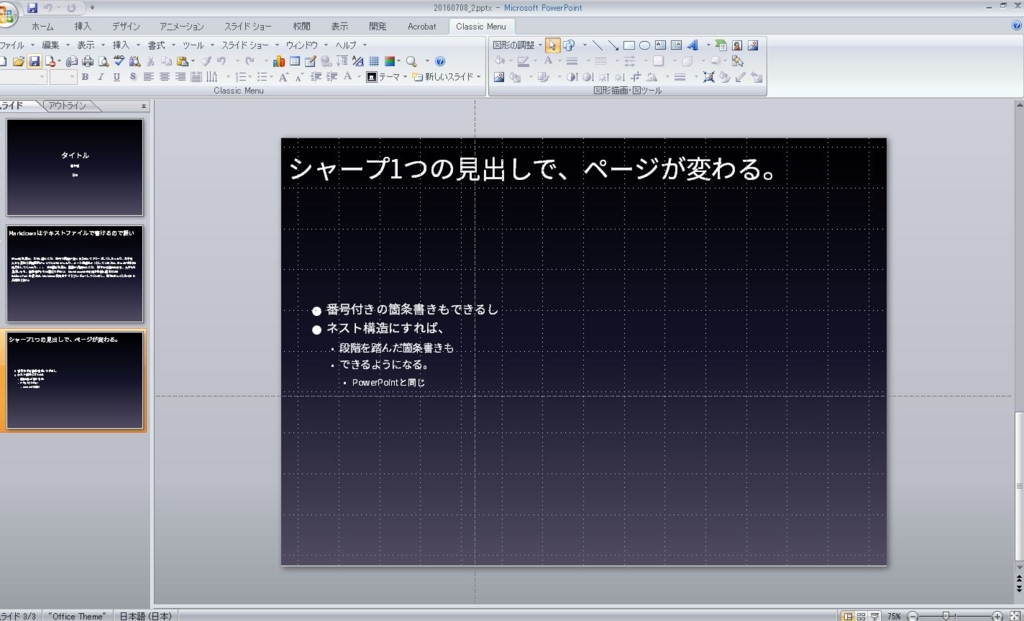This screenshot has height=621, width=1024.
Task: Open the ヘルプ classic menu
Action: coord(350,45)
